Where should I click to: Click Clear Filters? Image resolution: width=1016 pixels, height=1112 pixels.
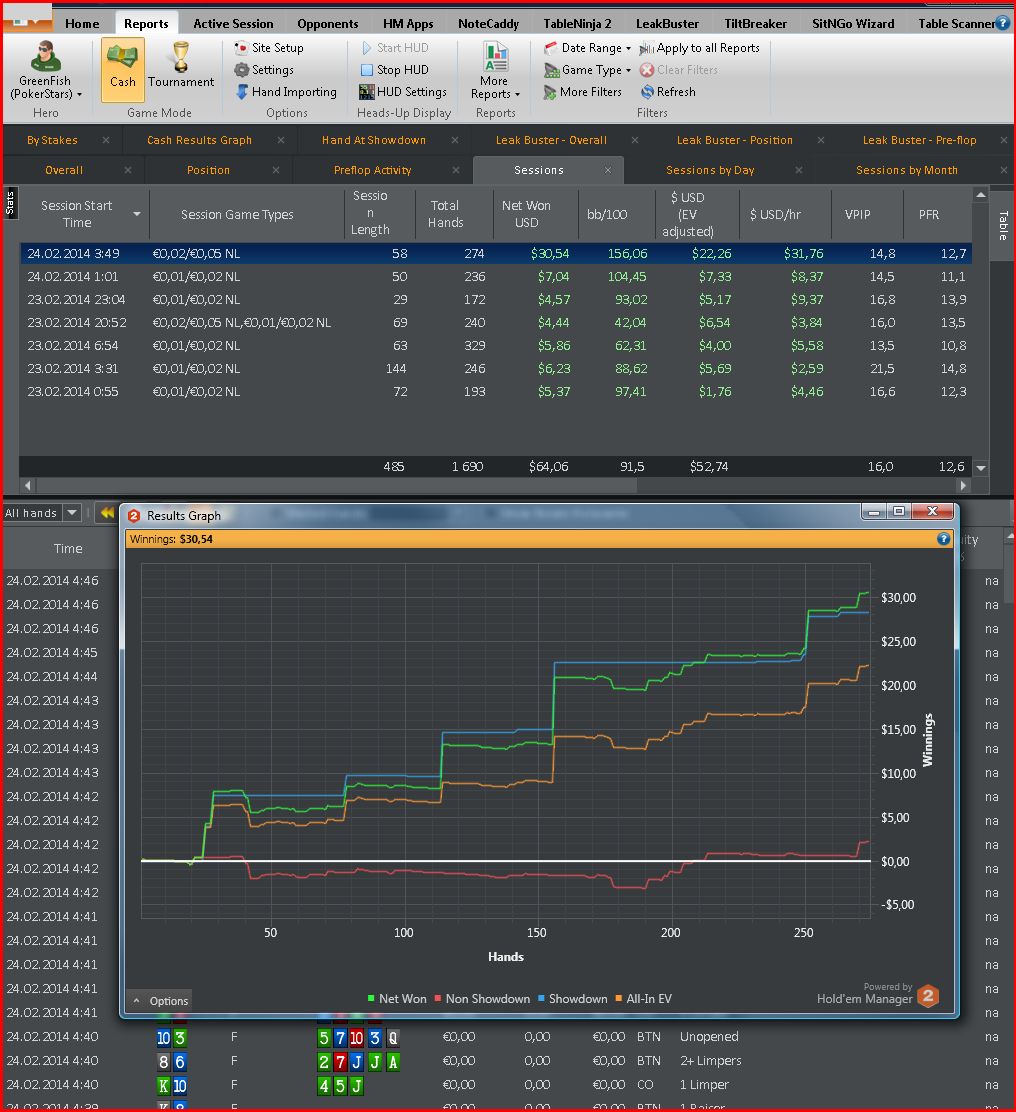click(x=679, y=70)
